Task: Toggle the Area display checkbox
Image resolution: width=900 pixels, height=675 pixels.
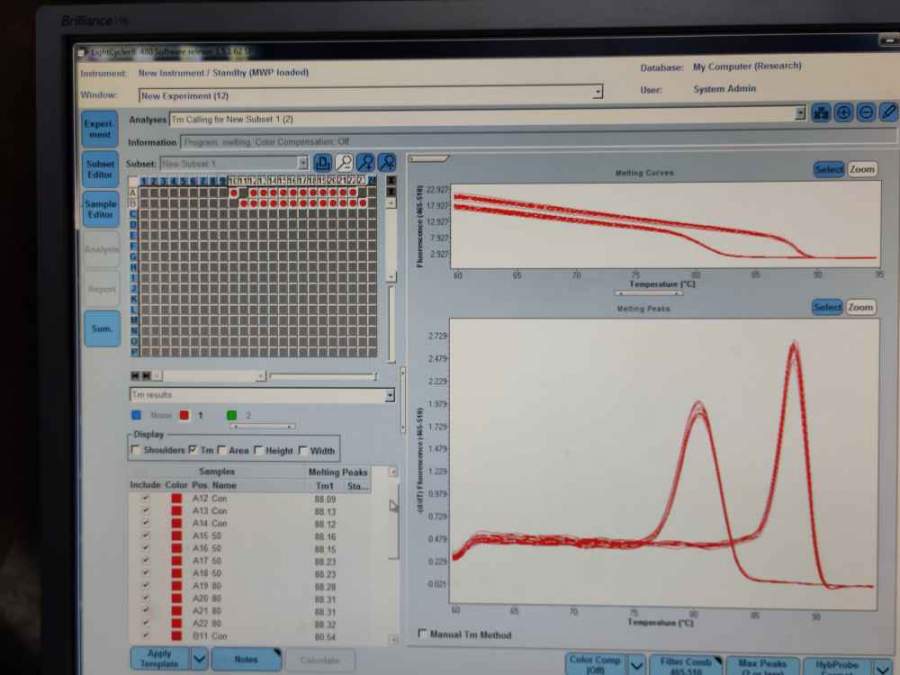Action: tap(222, 450)
